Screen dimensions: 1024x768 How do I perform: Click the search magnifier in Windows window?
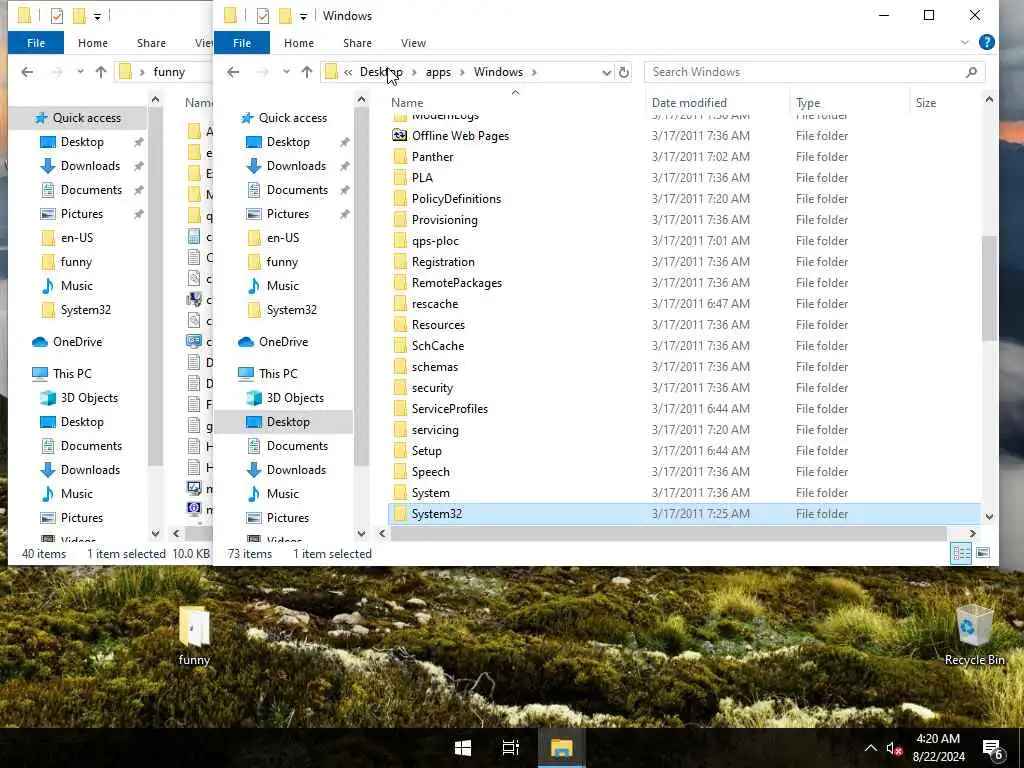tap(971, 72)
